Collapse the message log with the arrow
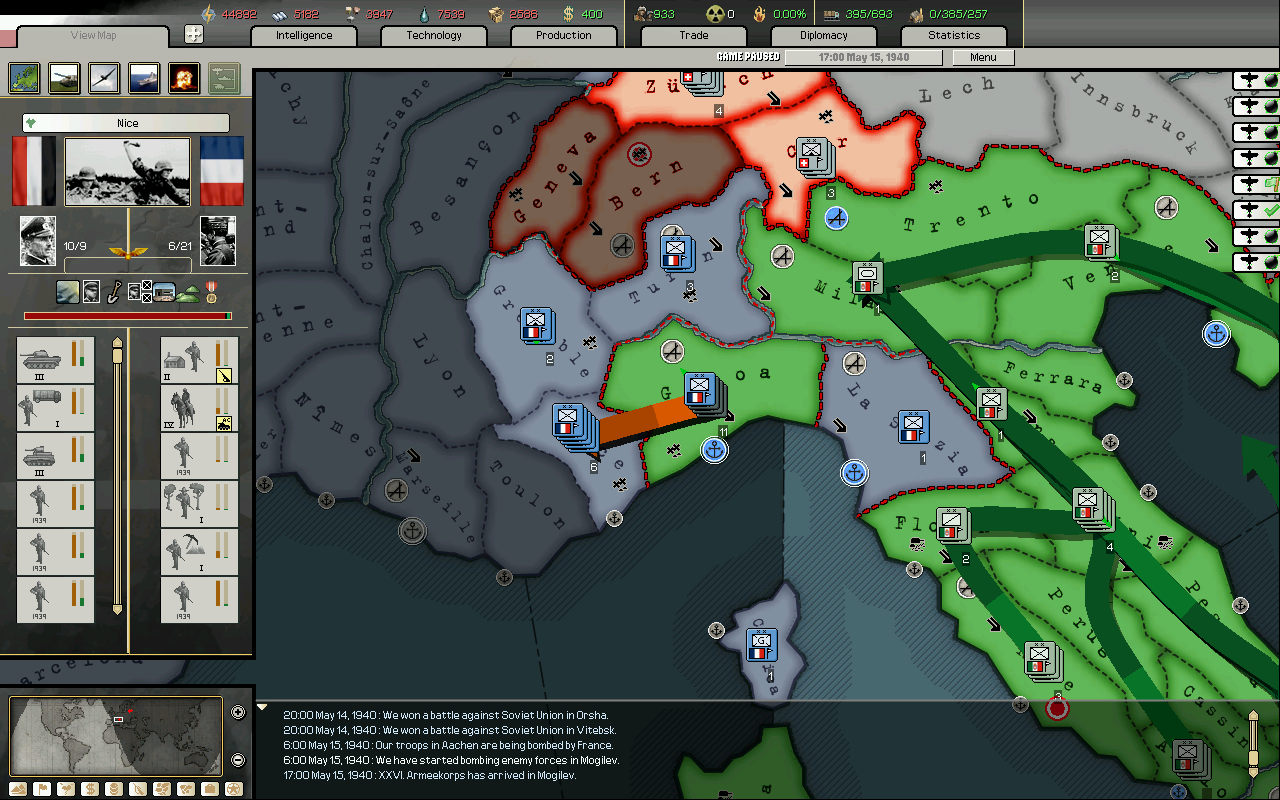This screenshot has height=800, width=1280. 262,708
